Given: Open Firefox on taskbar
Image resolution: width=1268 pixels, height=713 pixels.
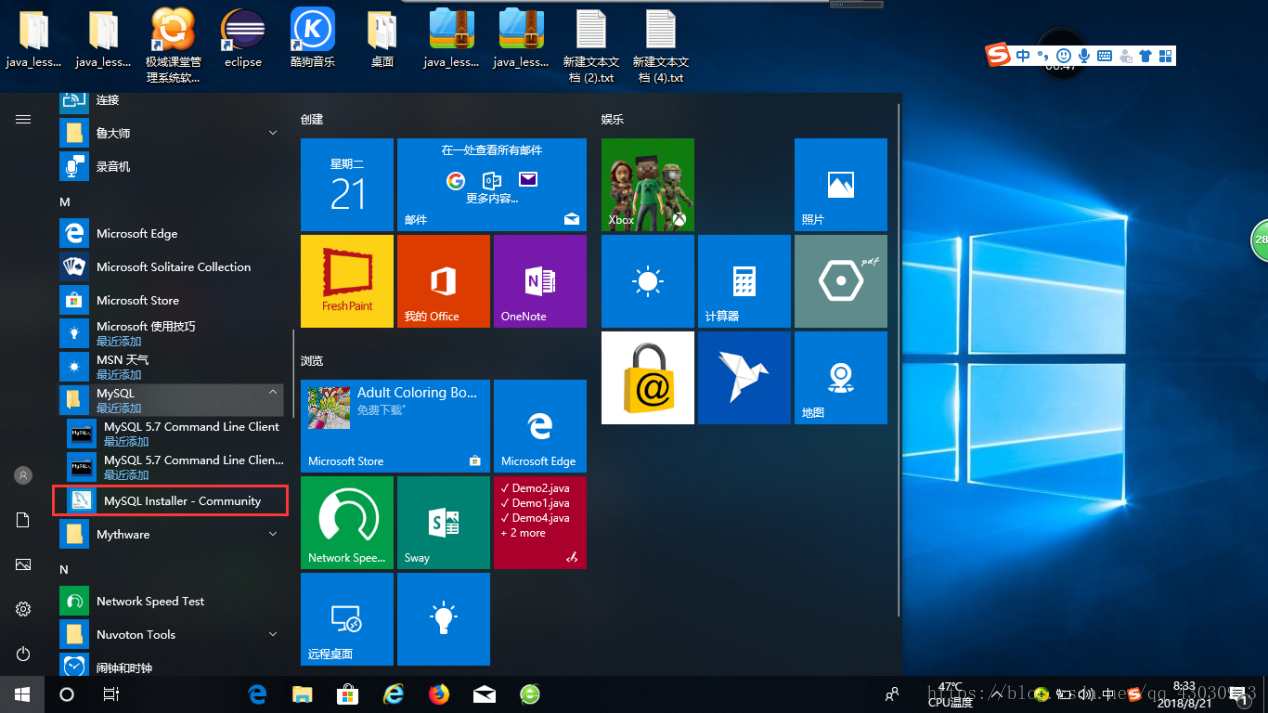Looking at the screenshot, I should point(439,694).
